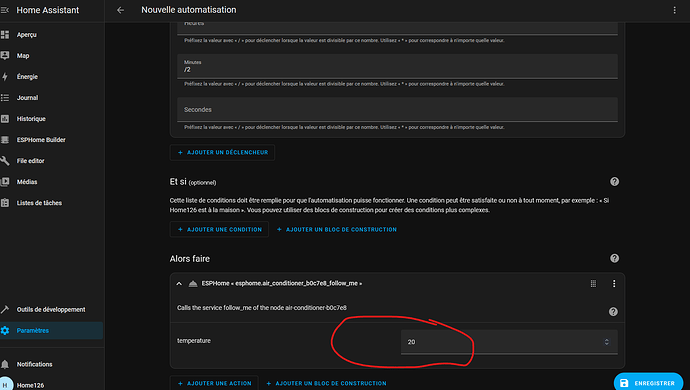Click the Notifications bell icon
690x390 pixels.
point(5,364)
